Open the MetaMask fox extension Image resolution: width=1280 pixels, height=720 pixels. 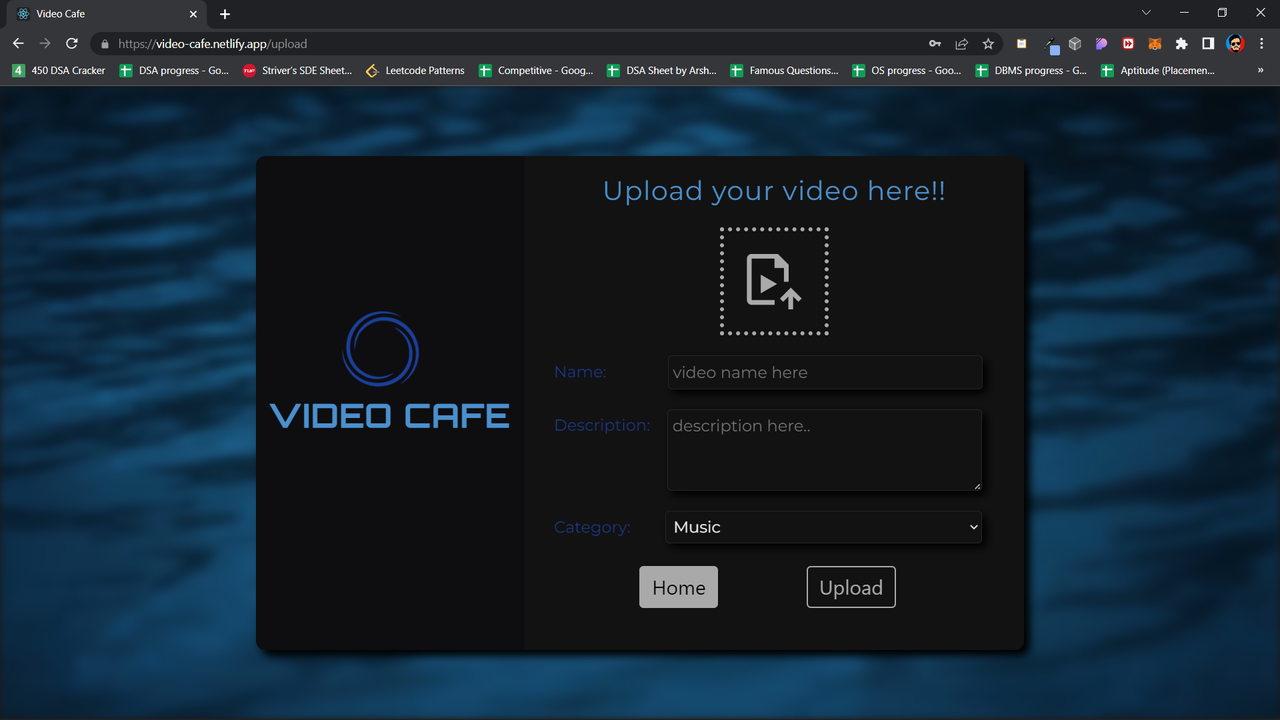[1154, 43]
